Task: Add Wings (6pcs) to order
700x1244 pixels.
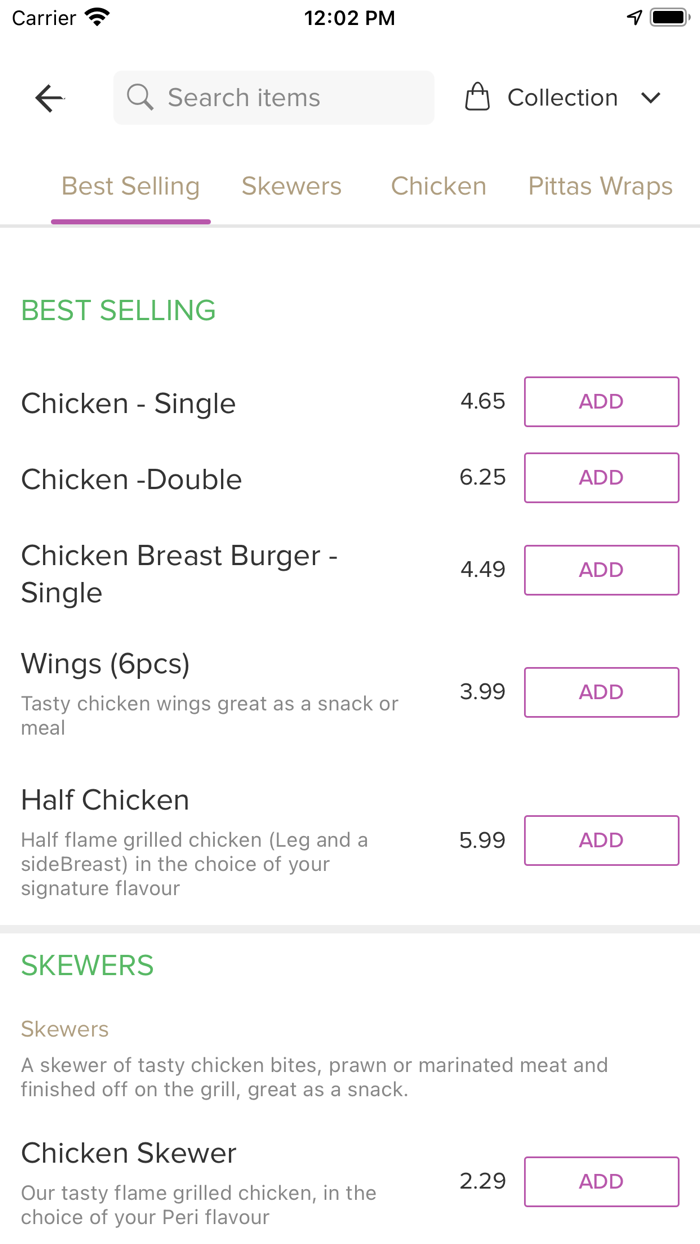Action: click(x=601, y=692)
